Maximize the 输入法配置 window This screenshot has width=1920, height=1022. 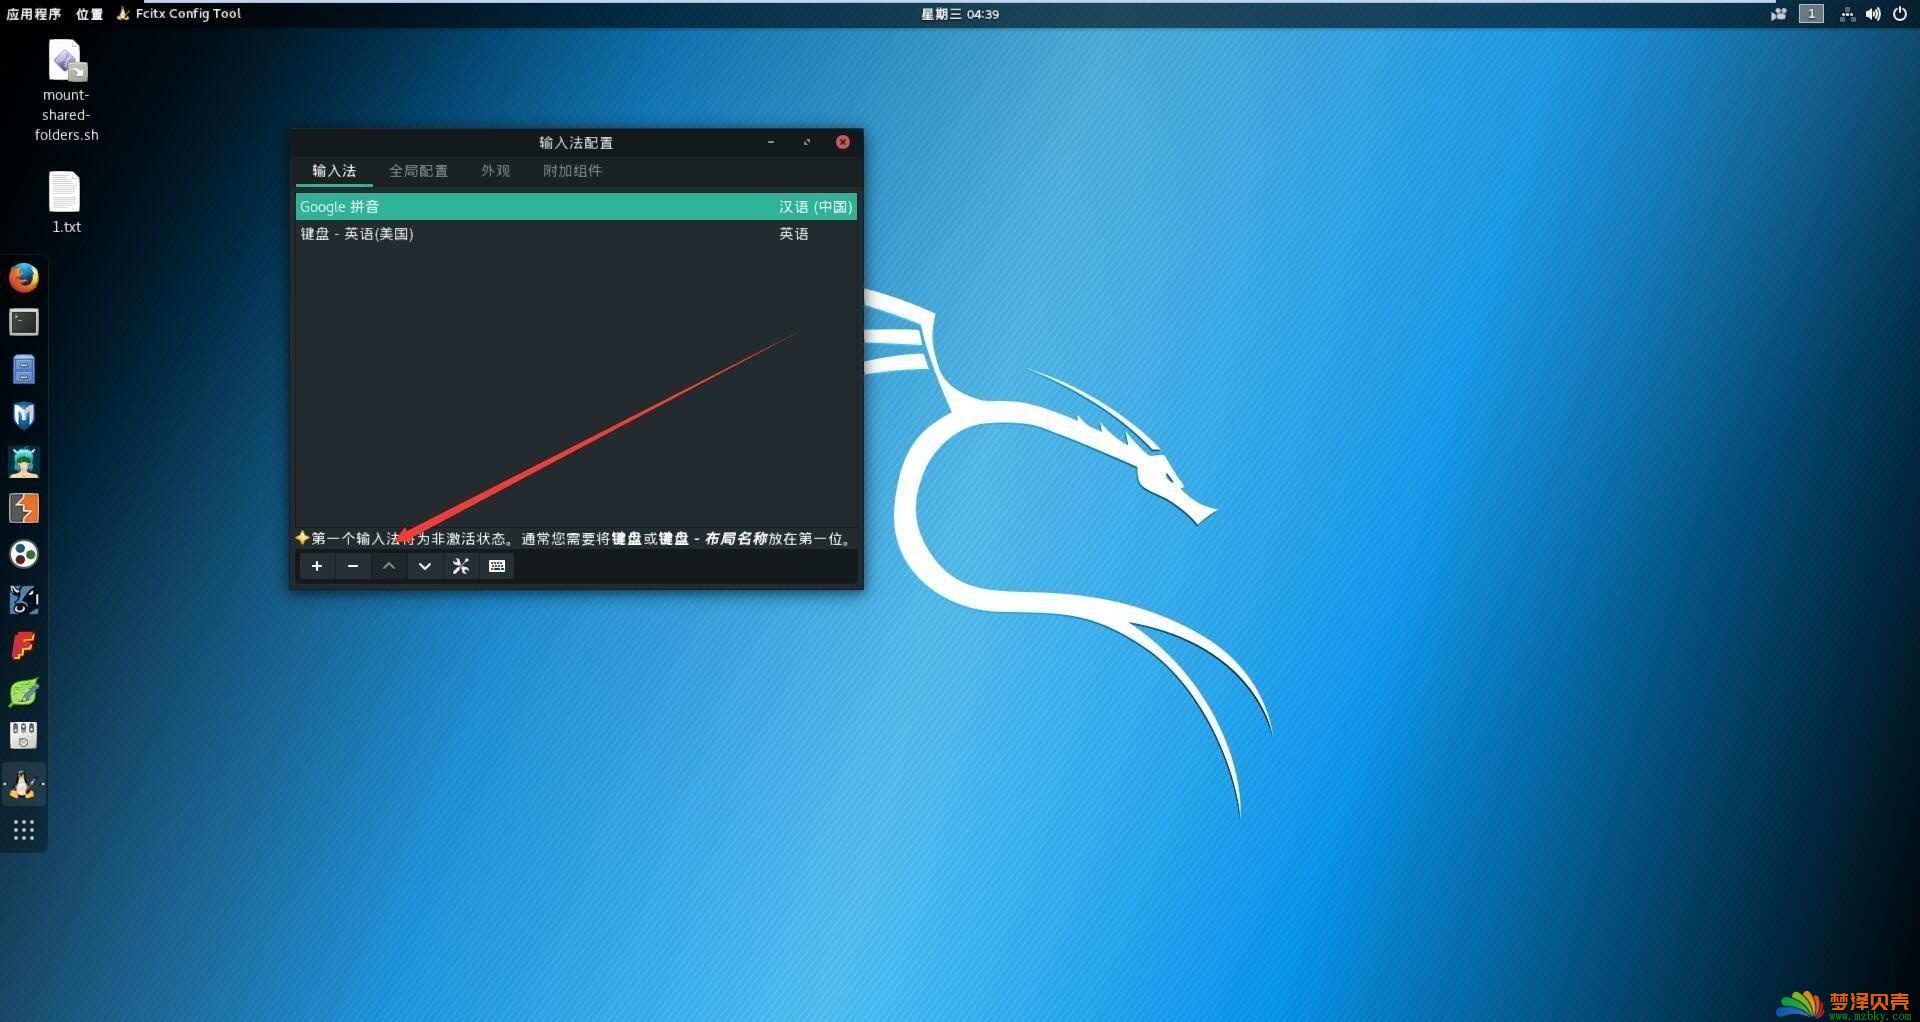[807, 142]
